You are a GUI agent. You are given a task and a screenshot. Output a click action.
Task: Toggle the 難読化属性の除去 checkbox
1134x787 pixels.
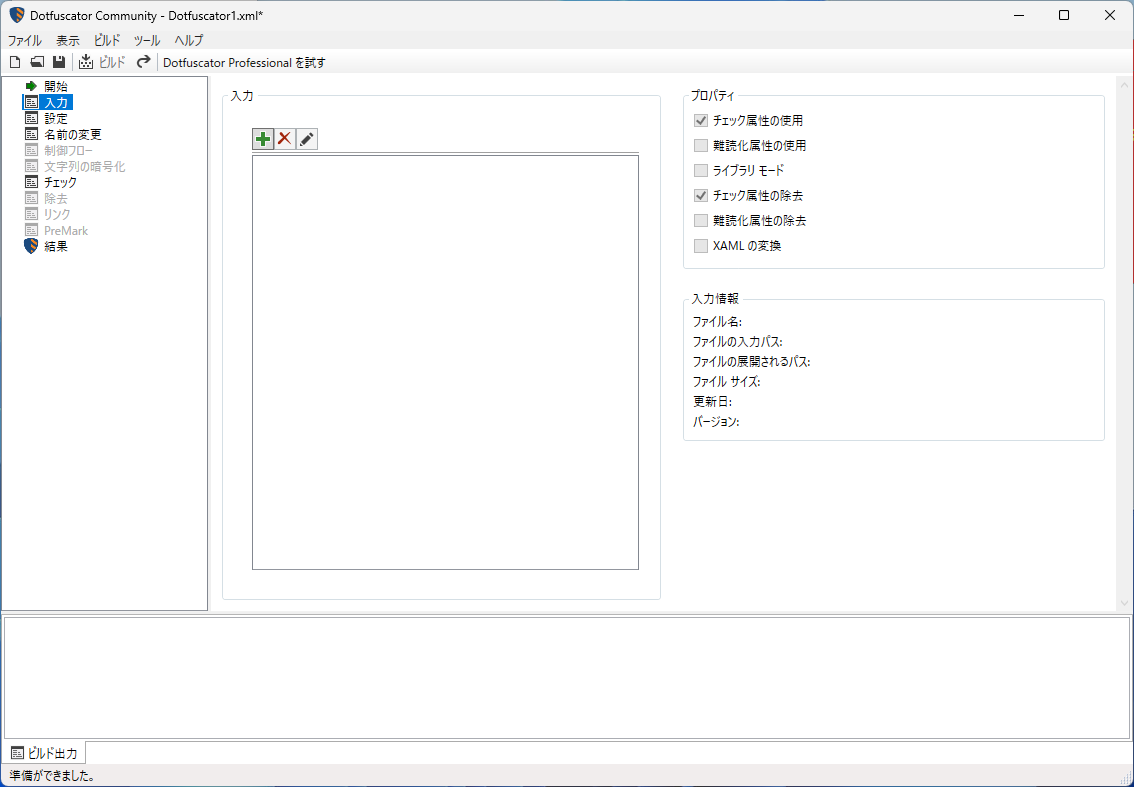click(x=701, y=221)
